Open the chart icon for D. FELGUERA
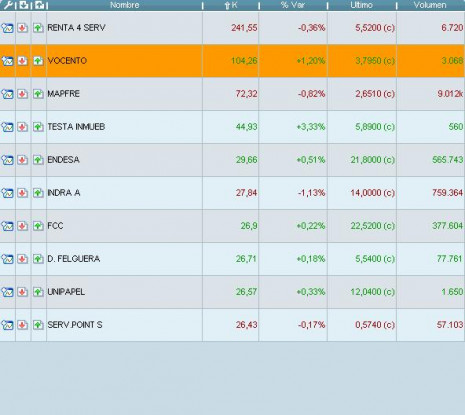The image size is (465, 415). pyautogui.click(x=7, y=259)
